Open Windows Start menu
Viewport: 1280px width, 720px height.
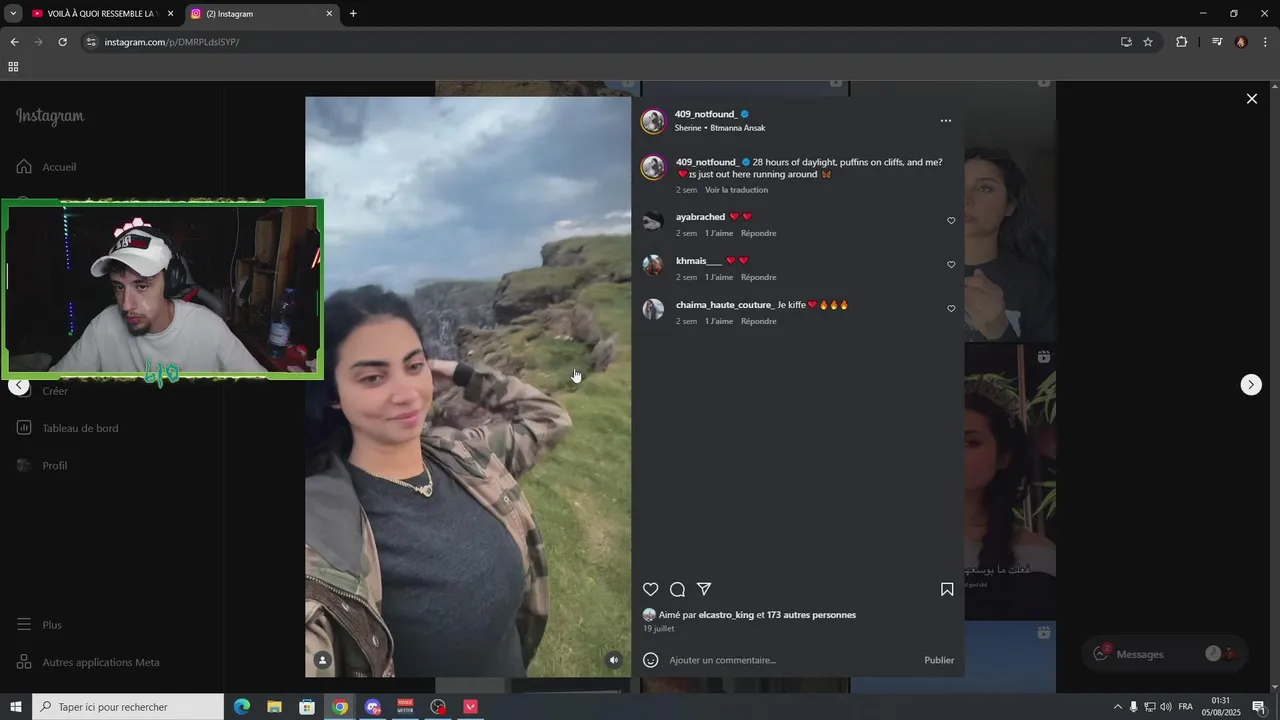tap(16, 707)
